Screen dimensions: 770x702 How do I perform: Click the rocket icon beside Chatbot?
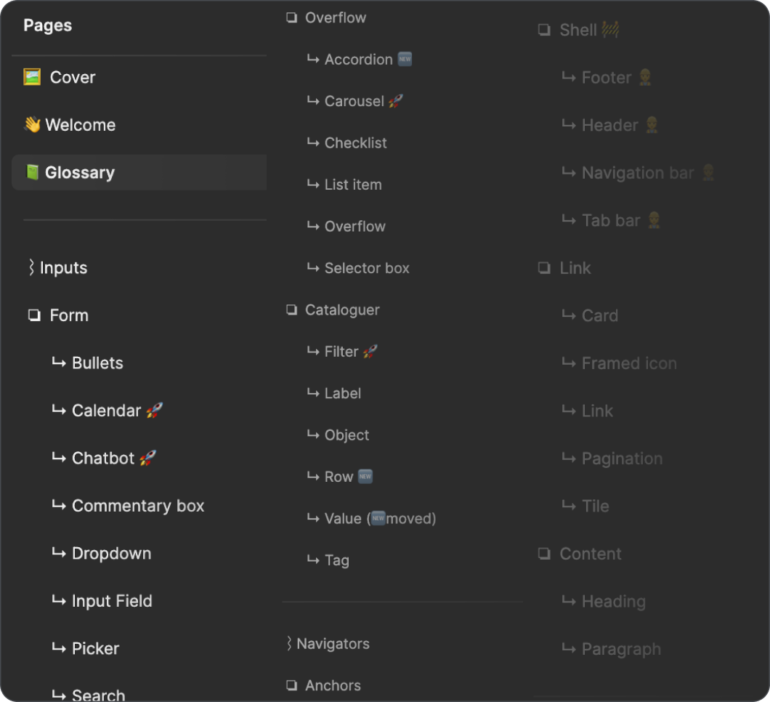tap(147, 458)
